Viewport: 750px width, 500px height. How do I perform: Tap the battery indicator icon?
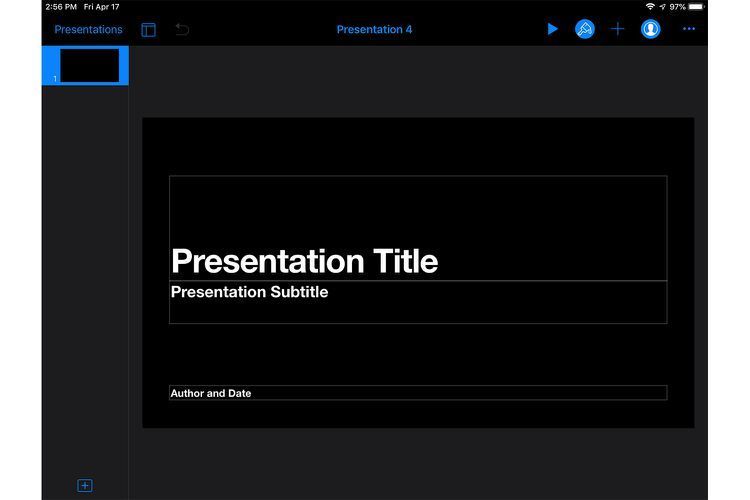click(x=698, y=7)
